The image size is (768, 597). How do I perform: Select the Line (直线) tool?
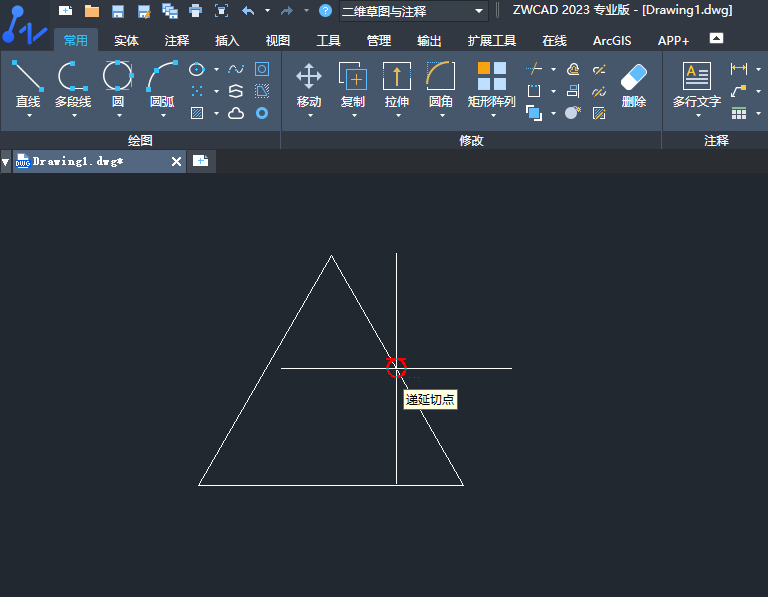[x=28, y=83]
